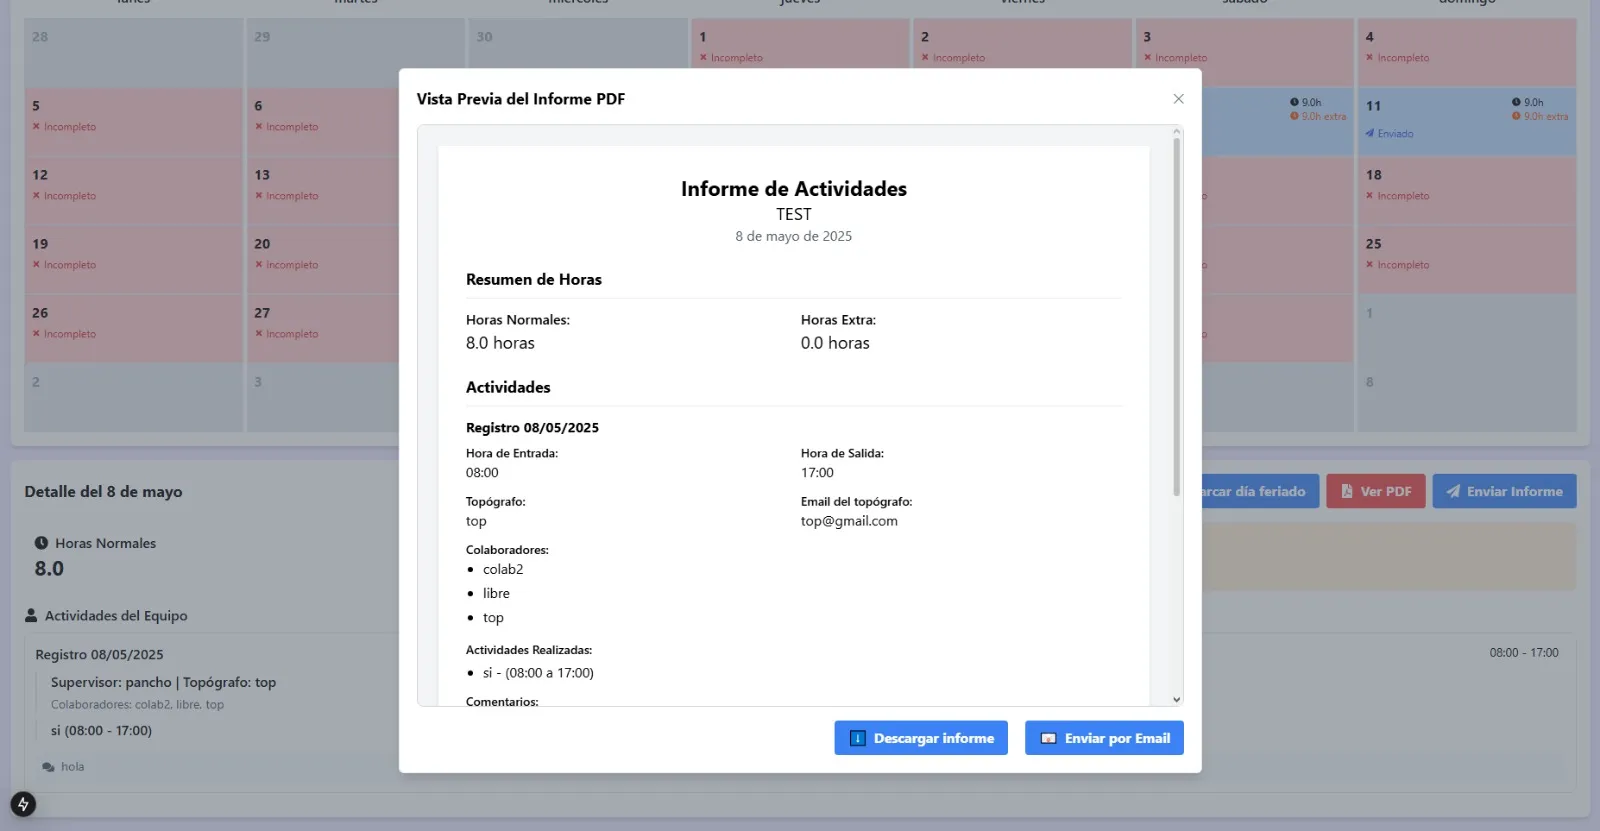This screenshot has width=1600, height=831.
Task: Click the X icon beside Incompleto on day 26
Action: coord(36,334)
